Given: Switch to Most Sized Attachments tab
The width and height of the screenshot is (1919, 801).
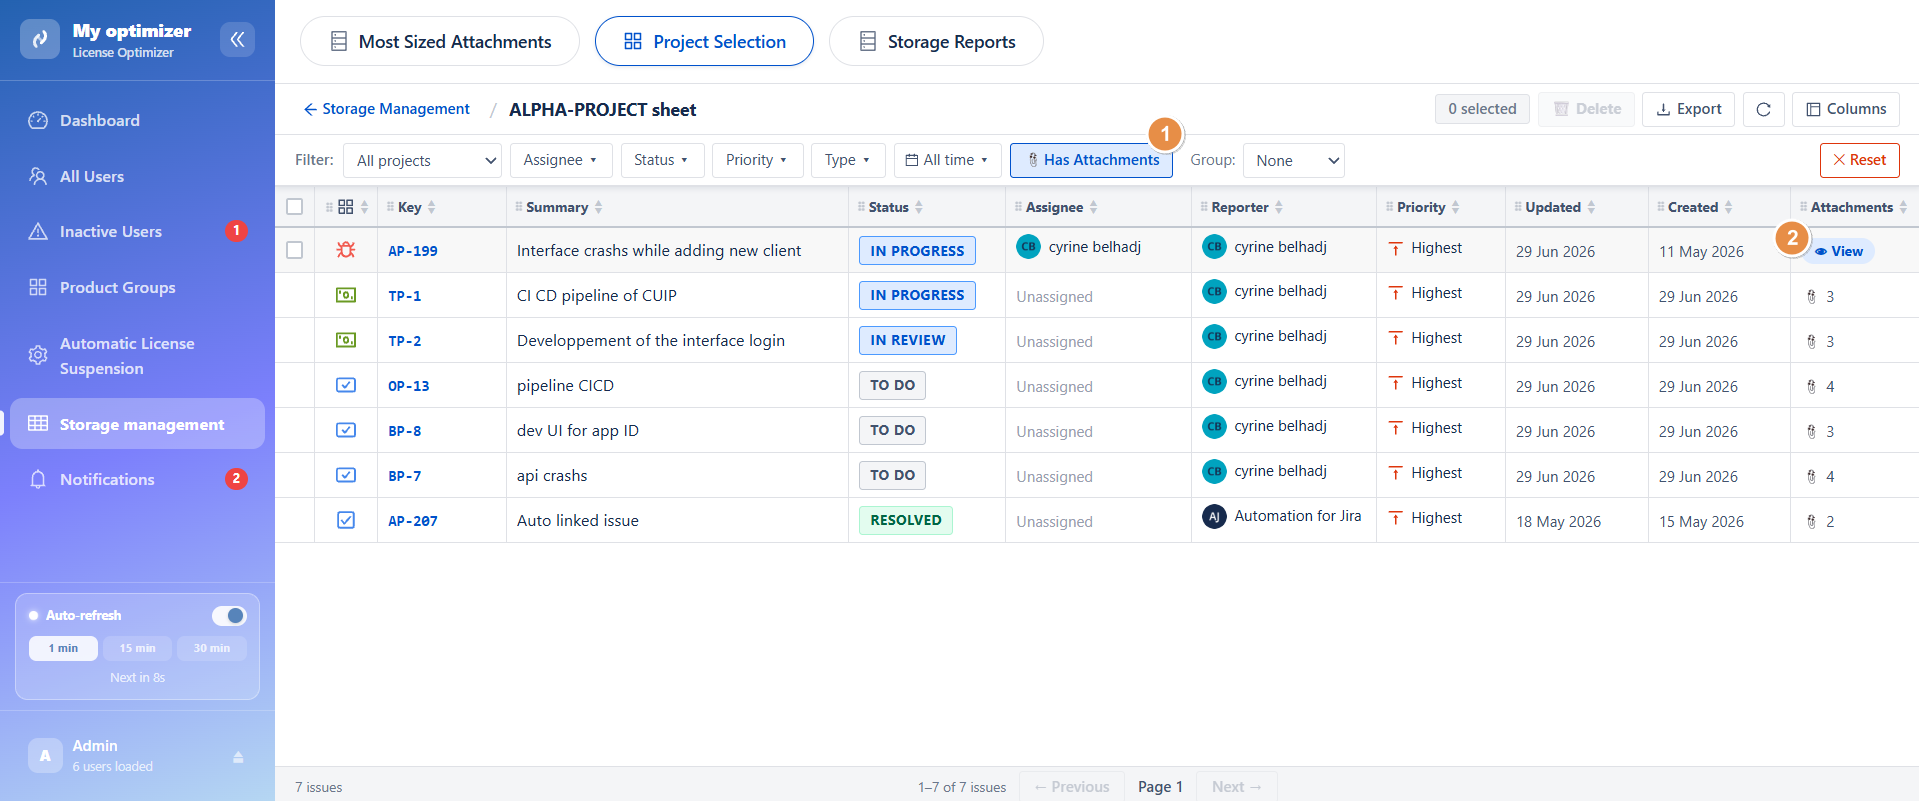Looking at the screenshot, I should [440, 41].
